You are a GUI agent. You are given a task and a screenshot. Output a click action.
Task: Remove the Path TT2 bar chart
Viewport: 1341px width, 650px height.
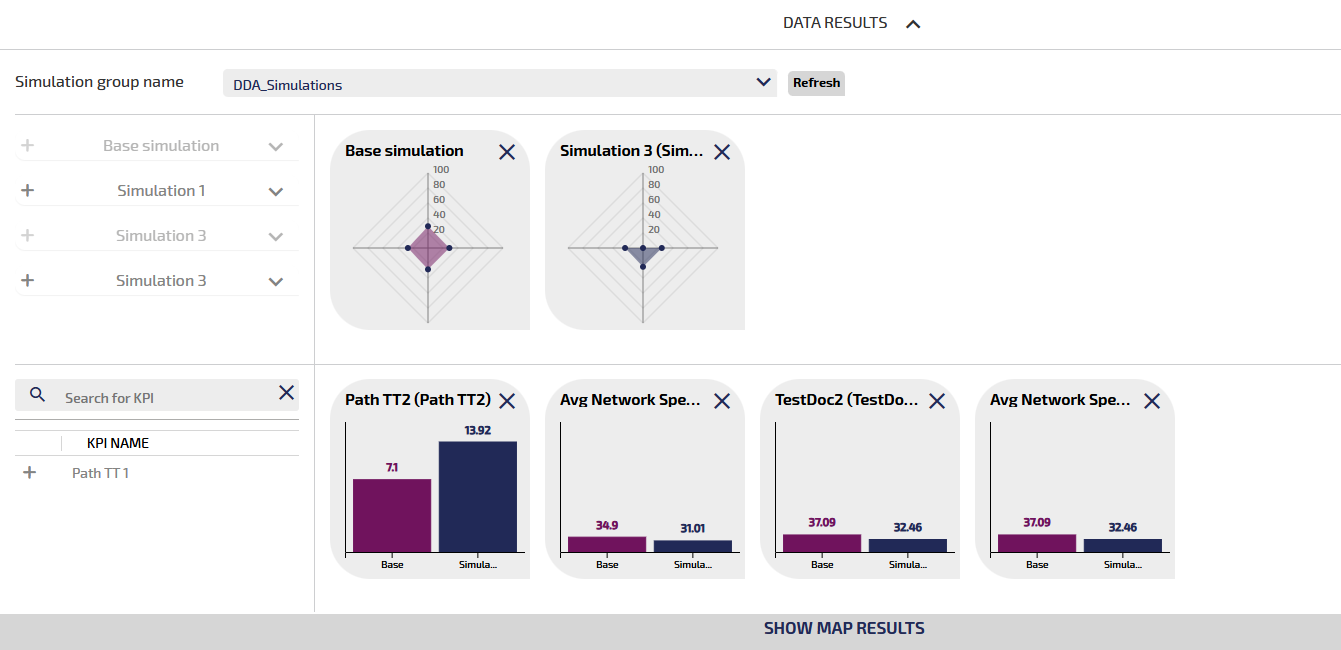[x=507, y=401]
